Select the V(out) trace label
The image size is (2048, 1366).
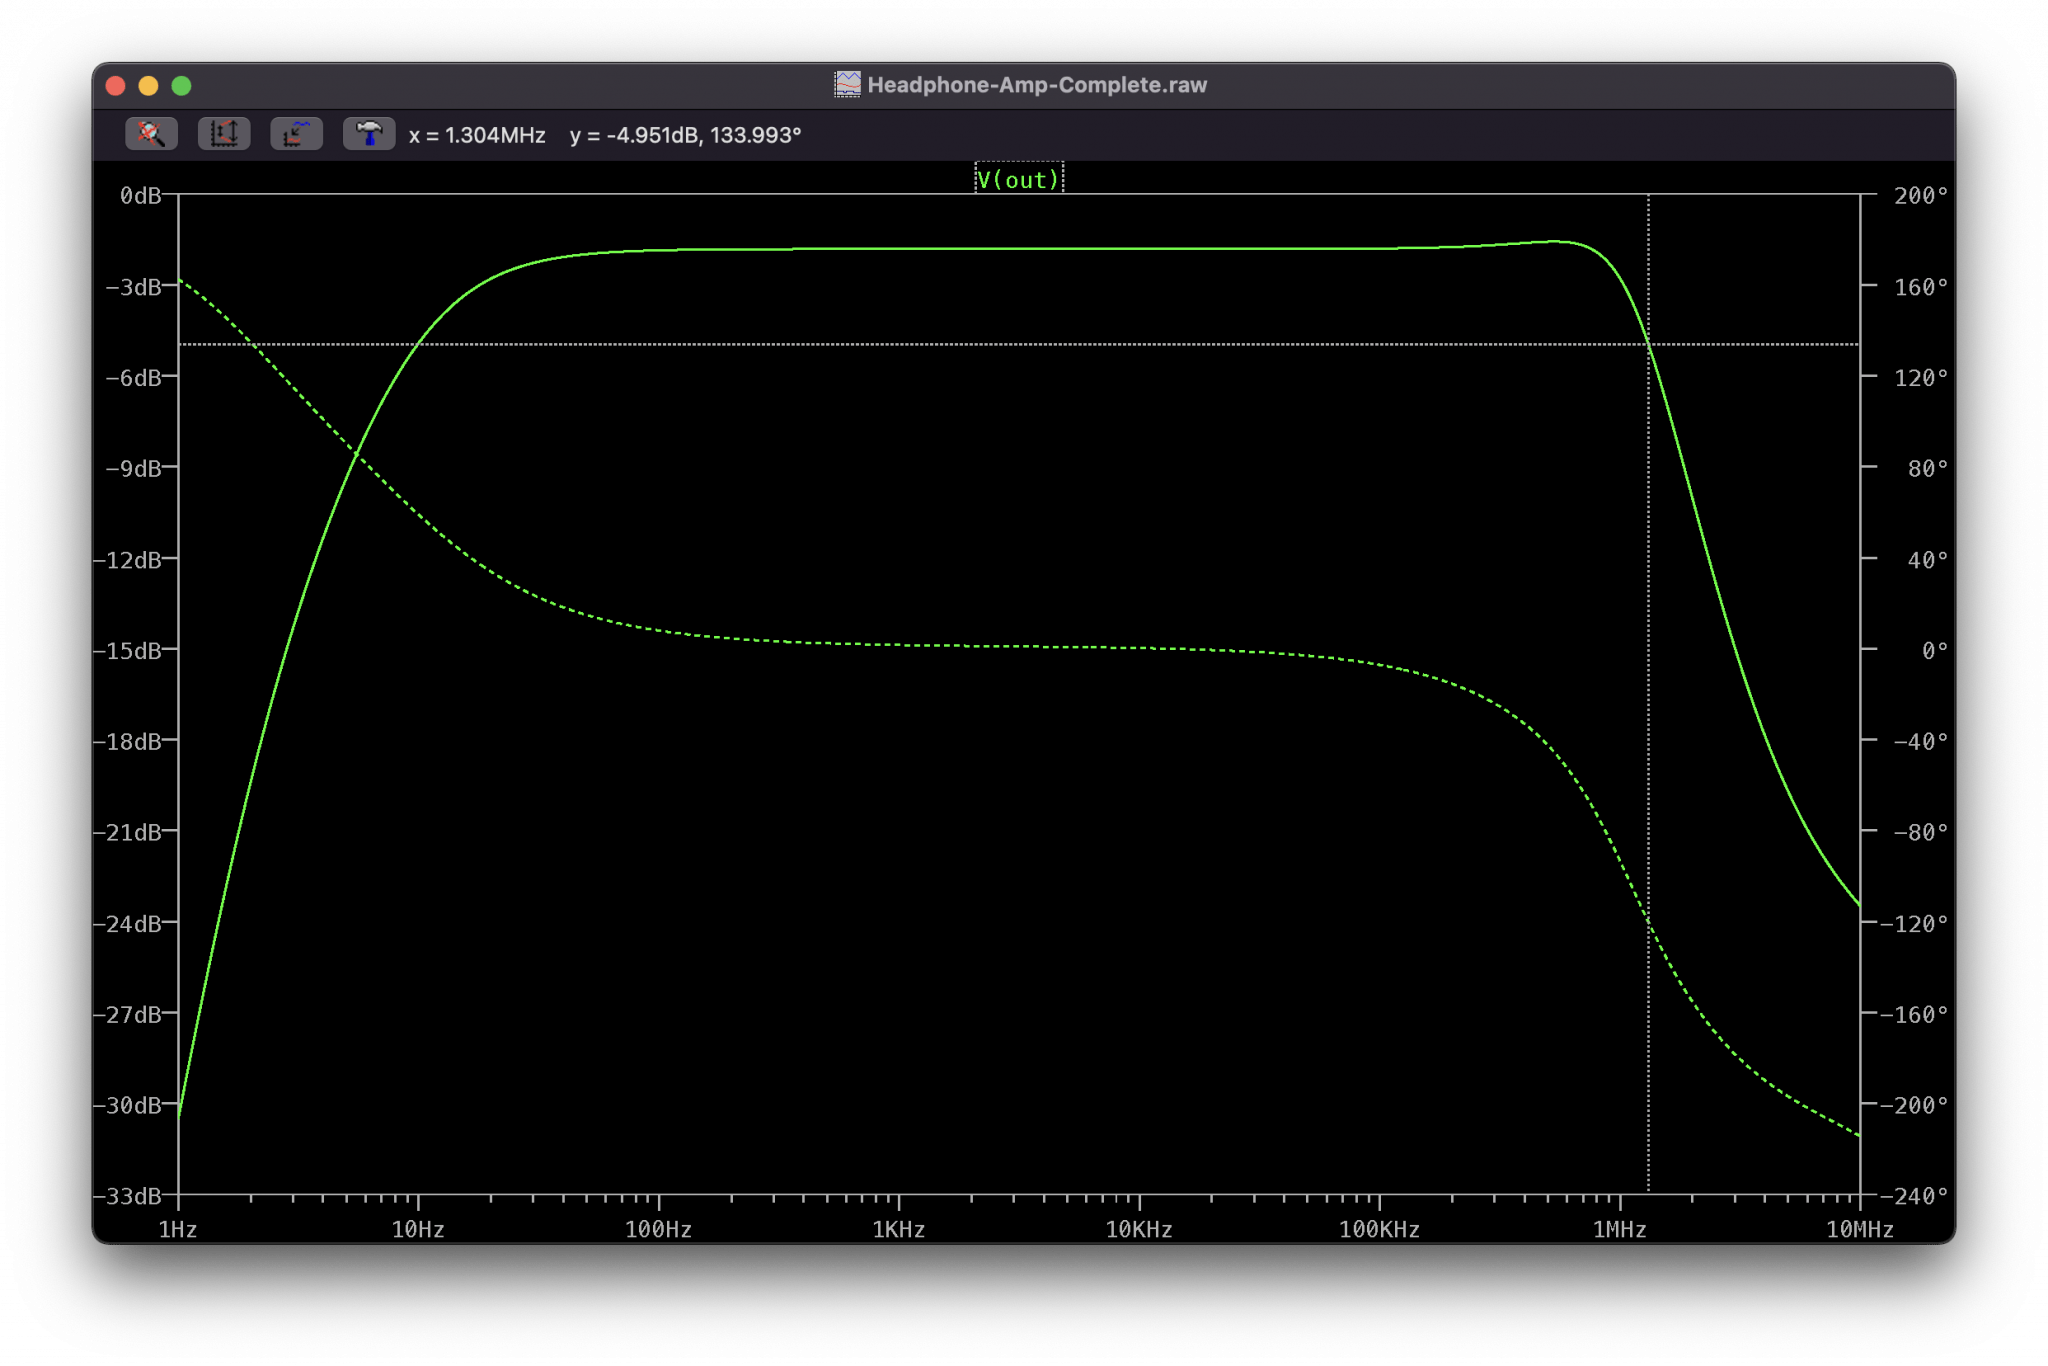[1018, 179]
